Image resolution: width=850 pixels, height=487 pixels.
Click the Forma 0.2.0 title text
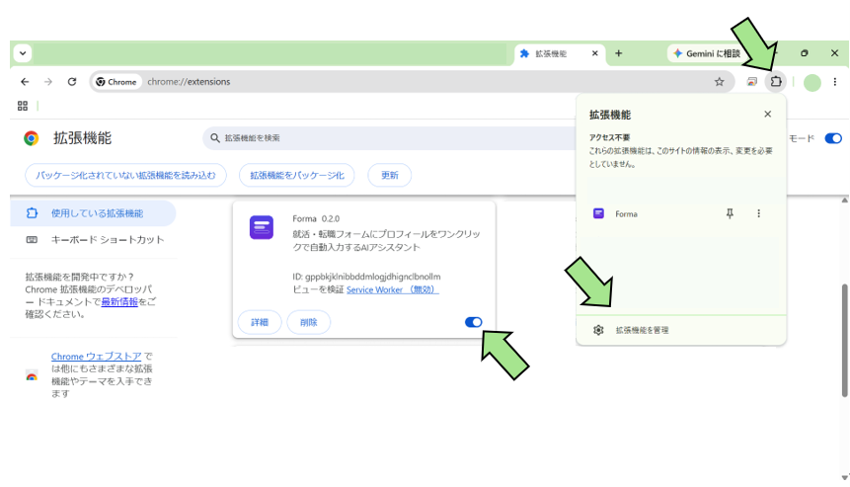point(316,219)
